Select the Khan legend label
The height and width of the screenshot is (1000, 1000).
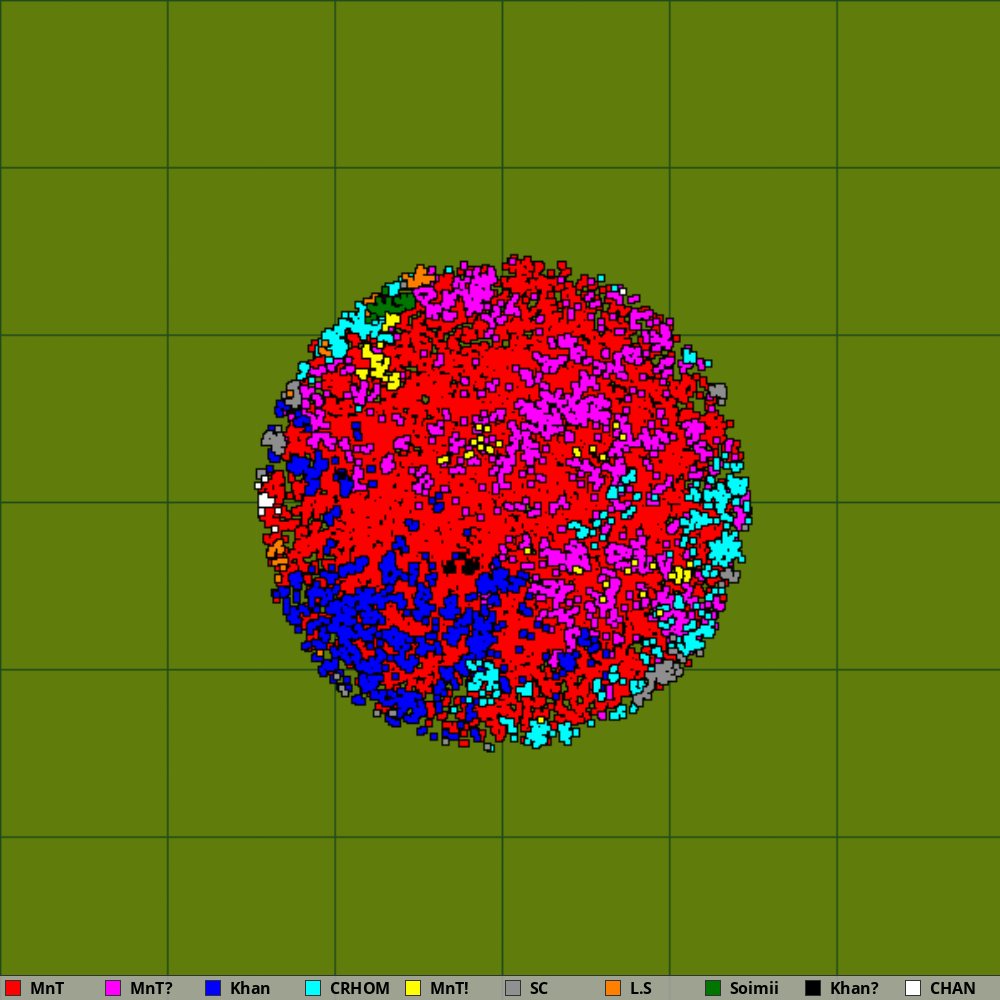point(250,989)
